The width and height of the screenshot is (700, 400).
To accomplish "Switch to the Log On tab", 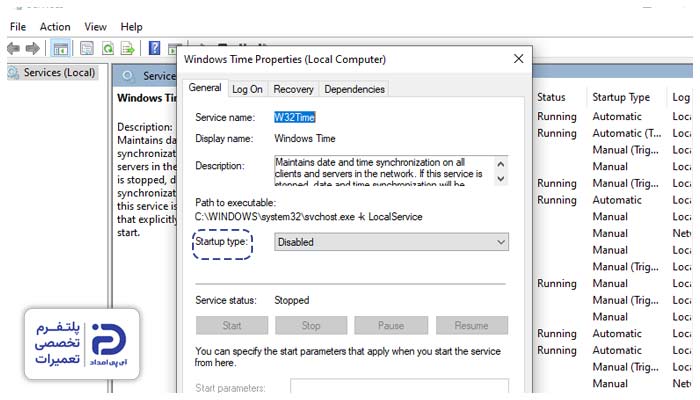I will (x=247, y=89).
